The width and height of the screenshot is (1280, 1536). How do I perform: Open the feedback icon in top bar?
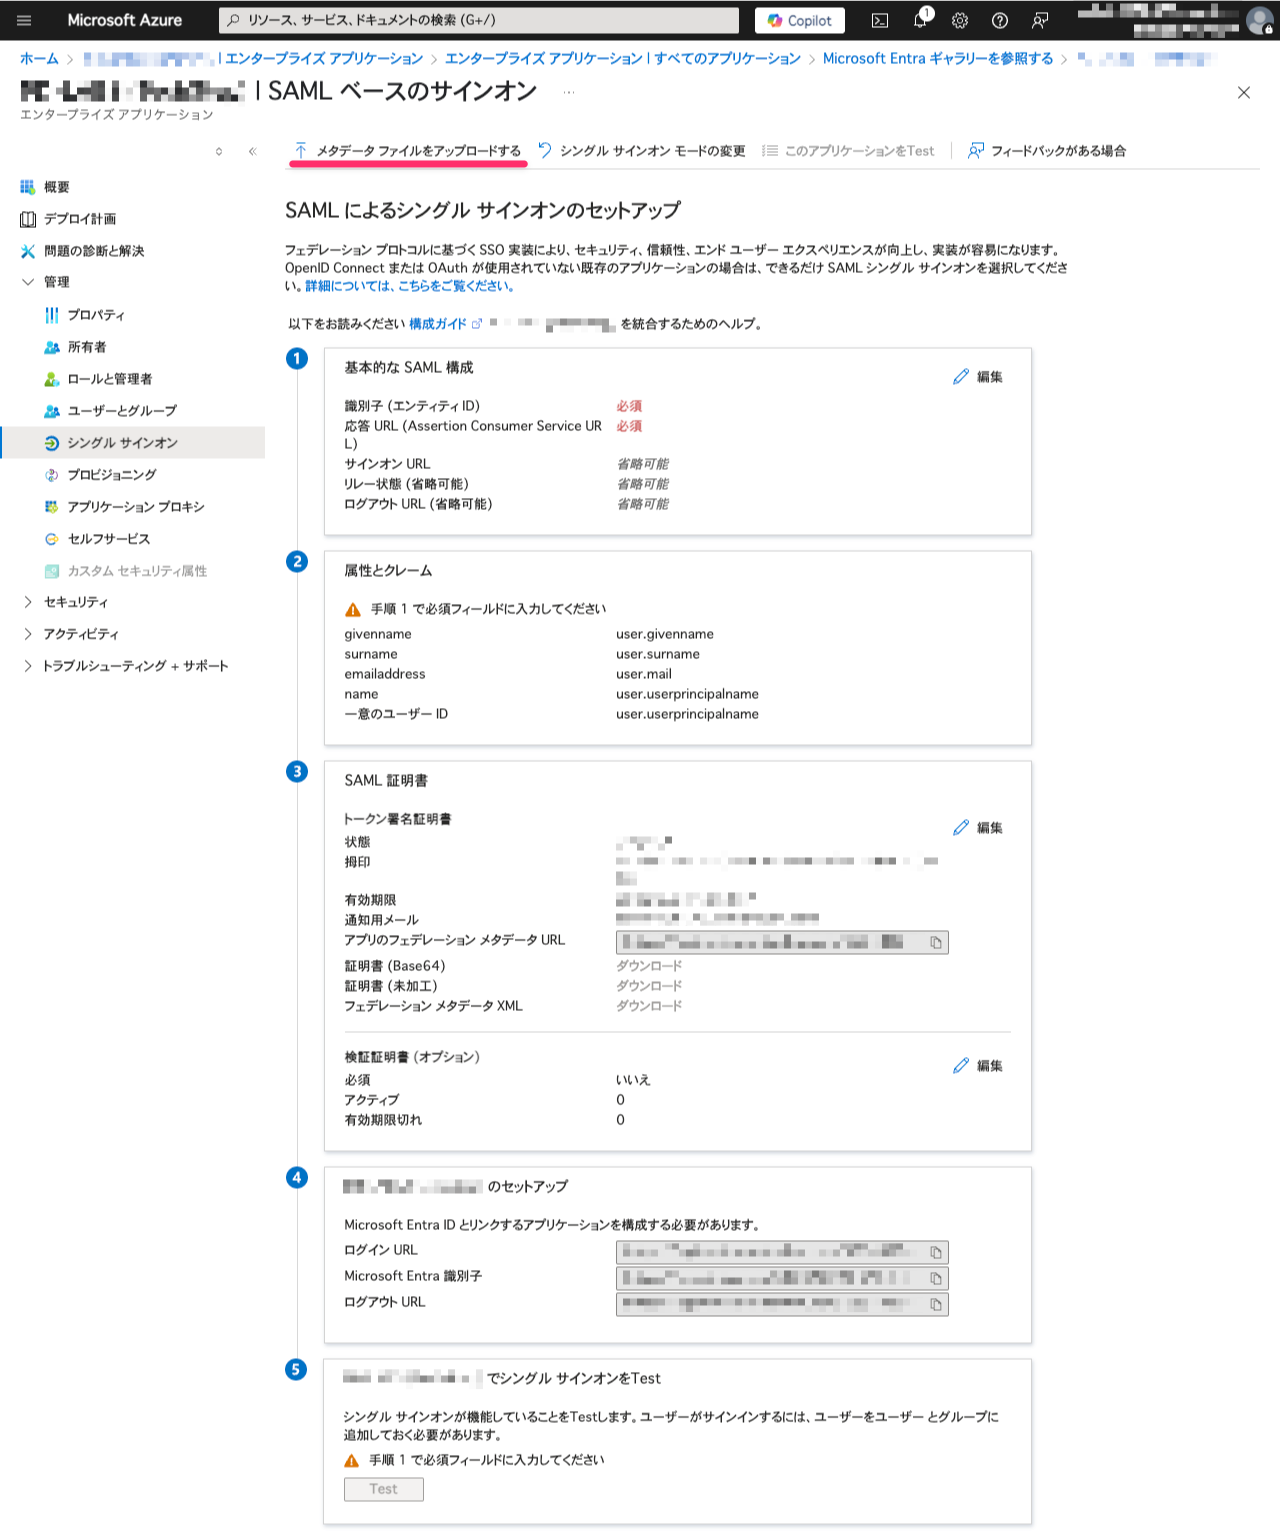[1040, 20]
